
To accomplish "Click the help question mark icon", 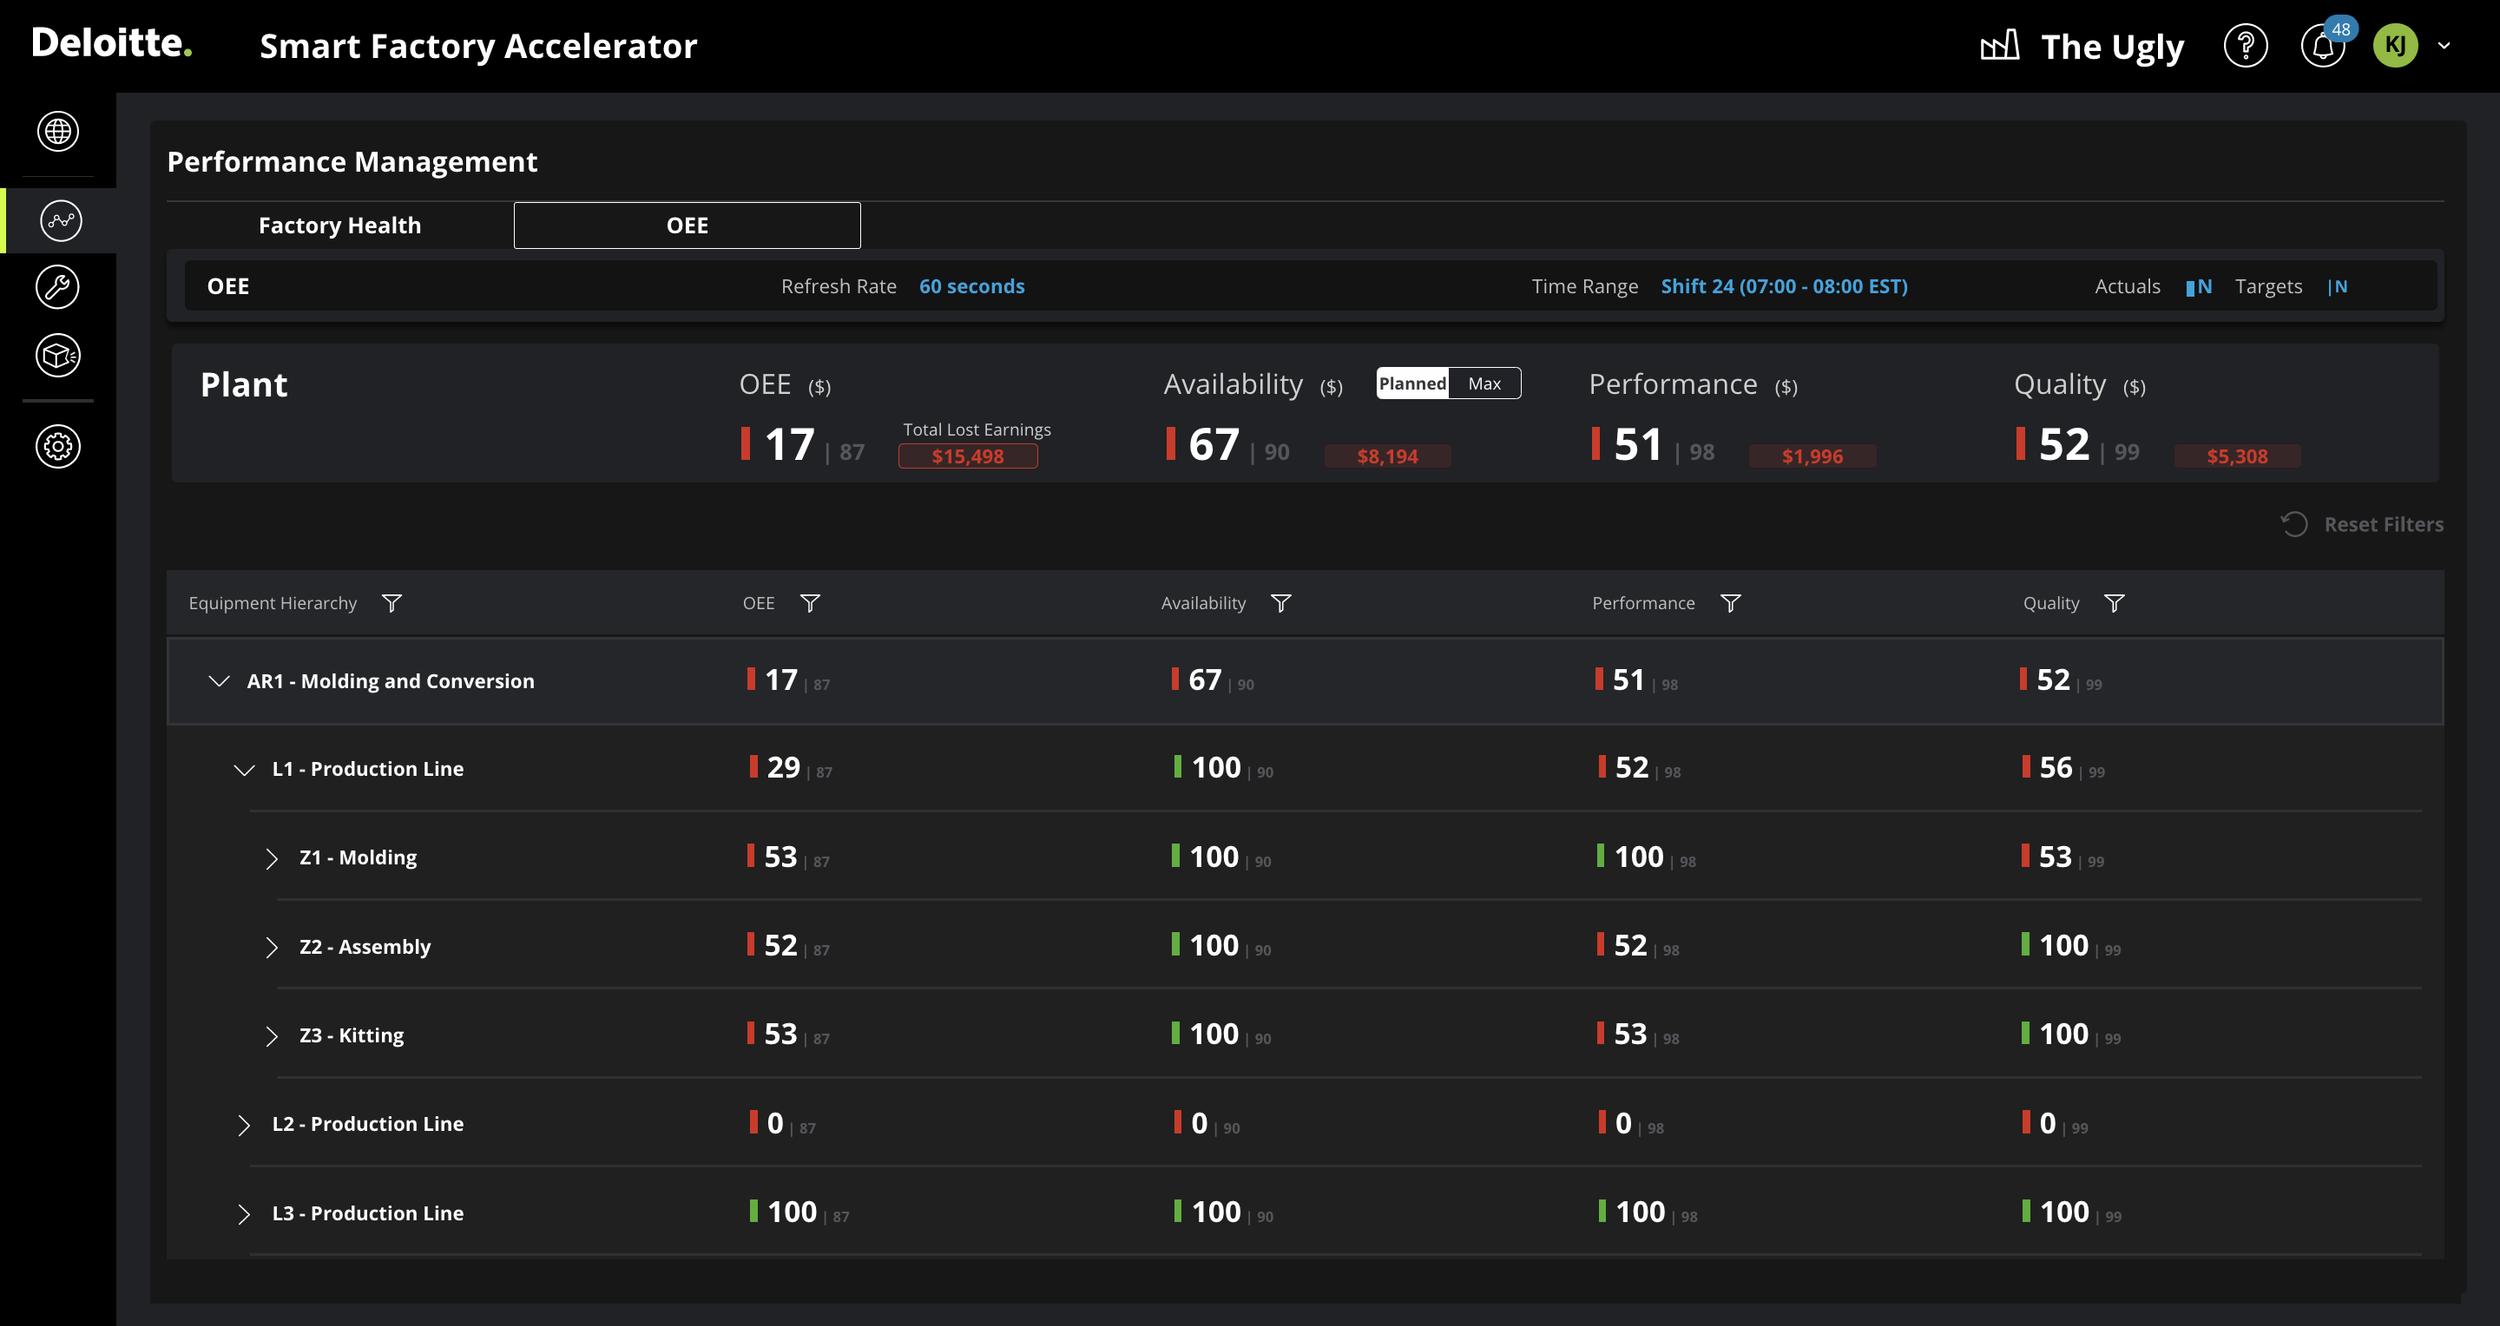I will (2245, 46).
